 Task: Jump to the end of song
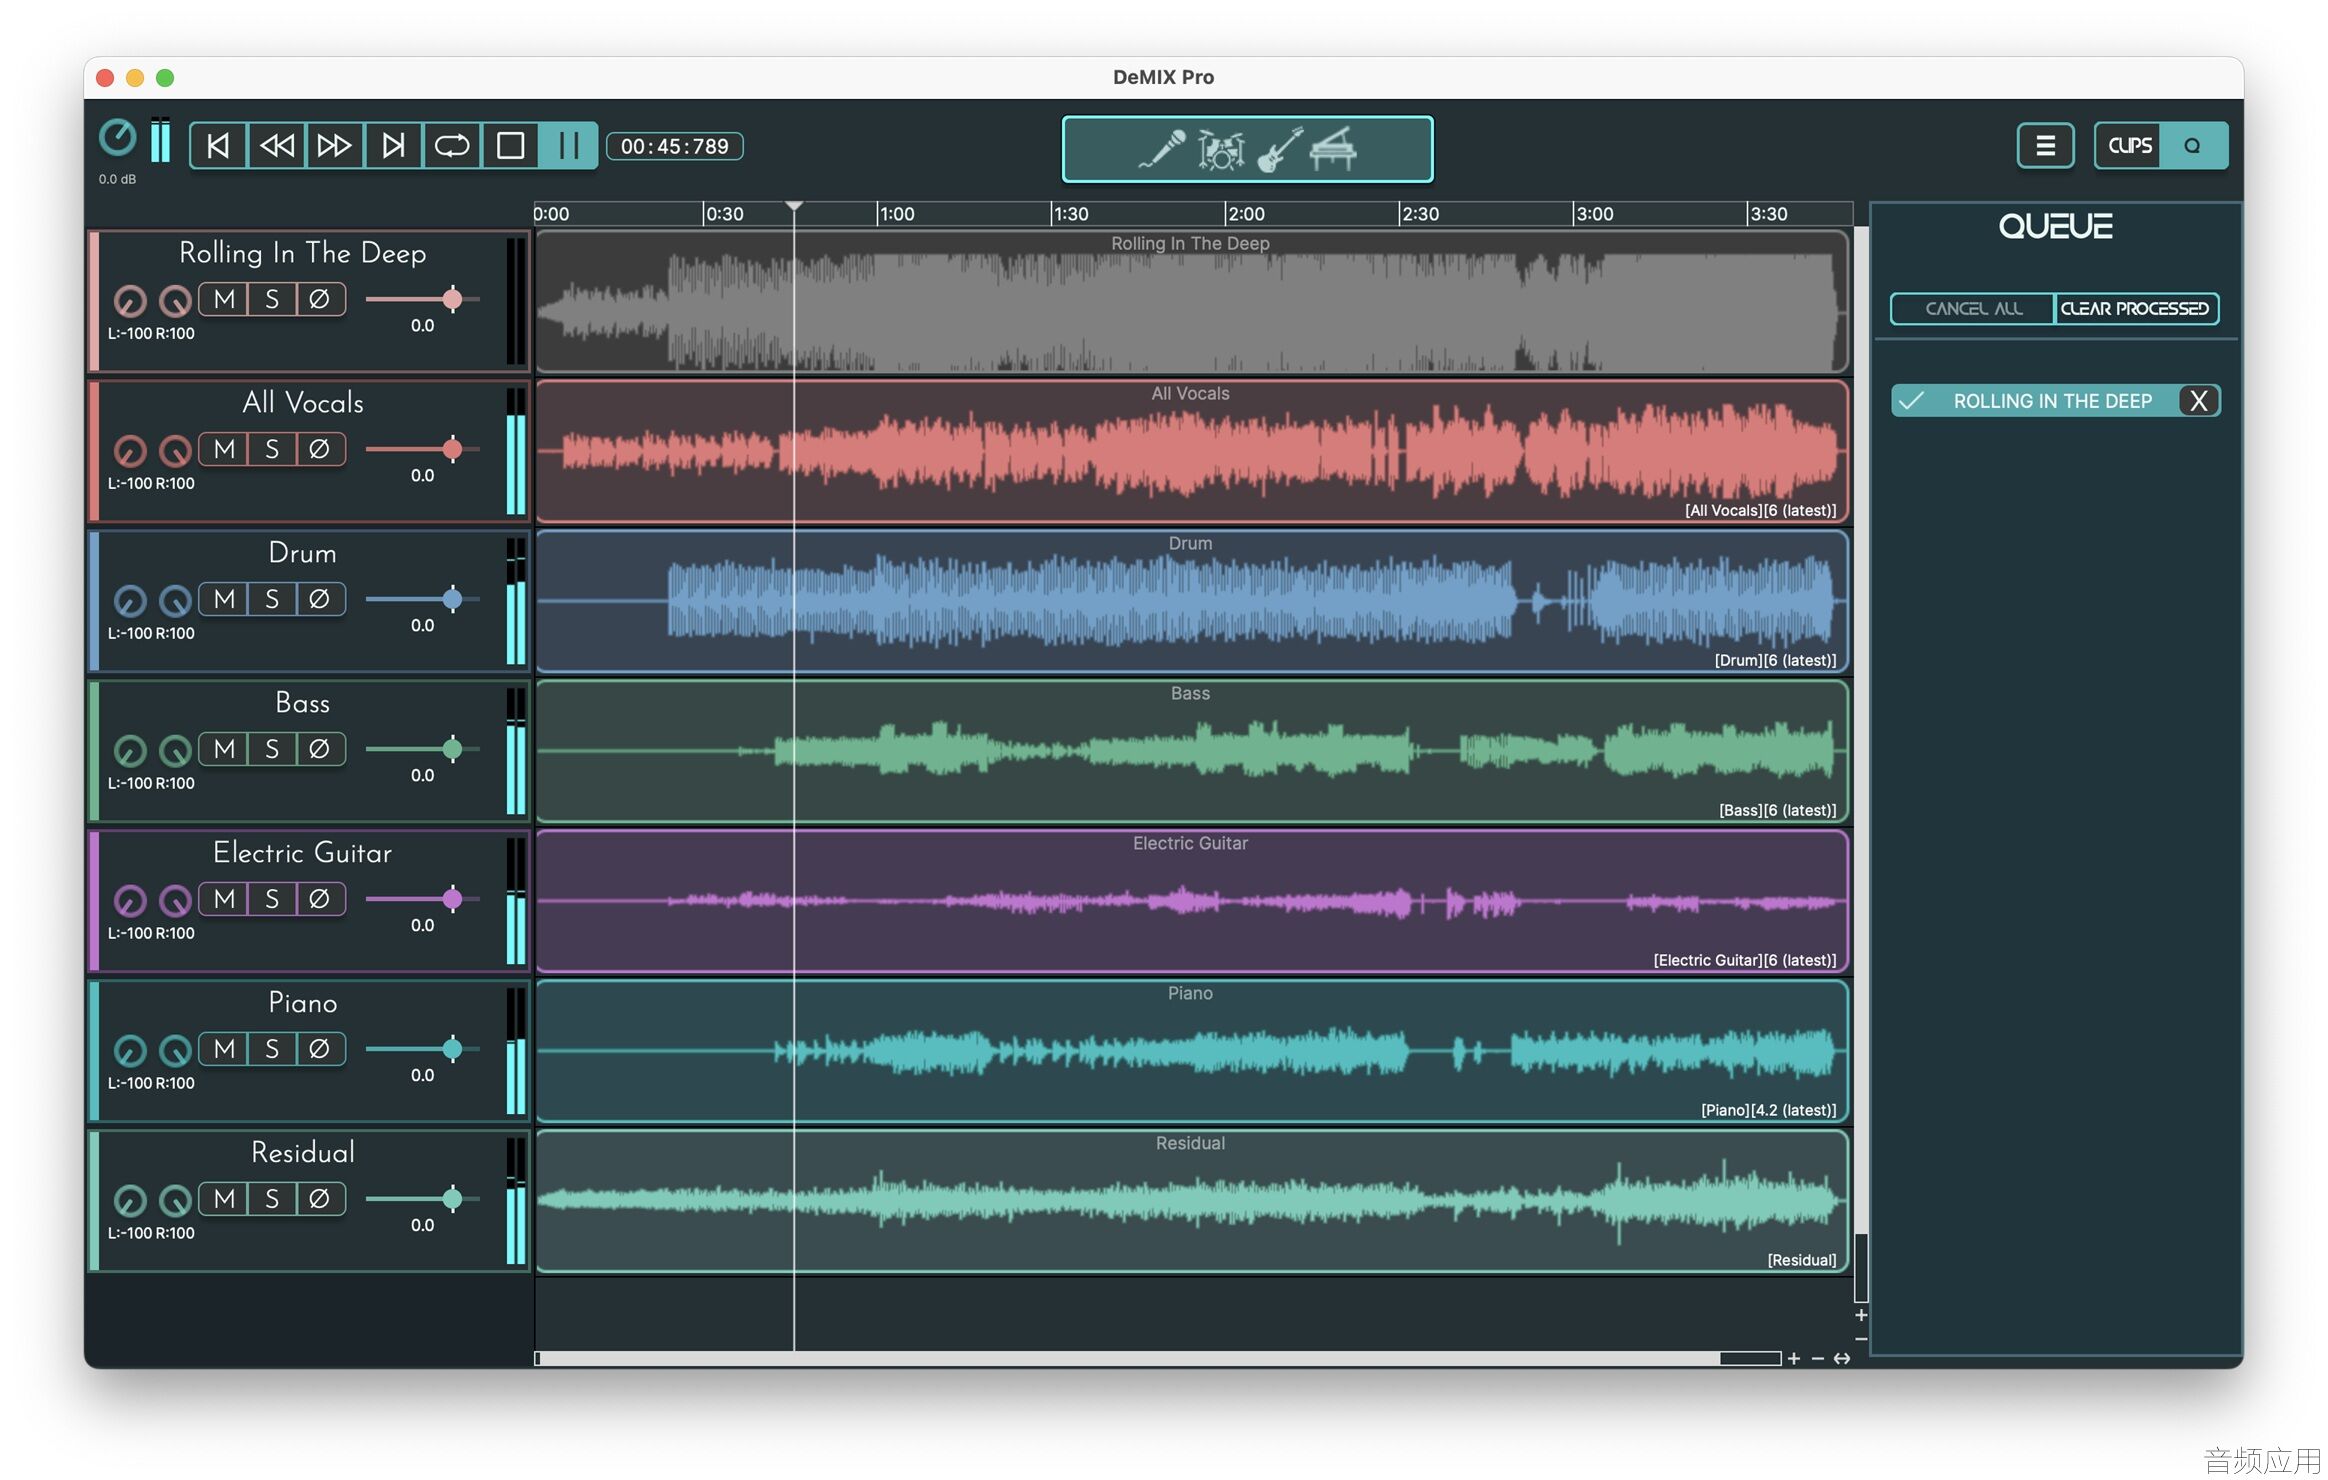click(393, 146)
